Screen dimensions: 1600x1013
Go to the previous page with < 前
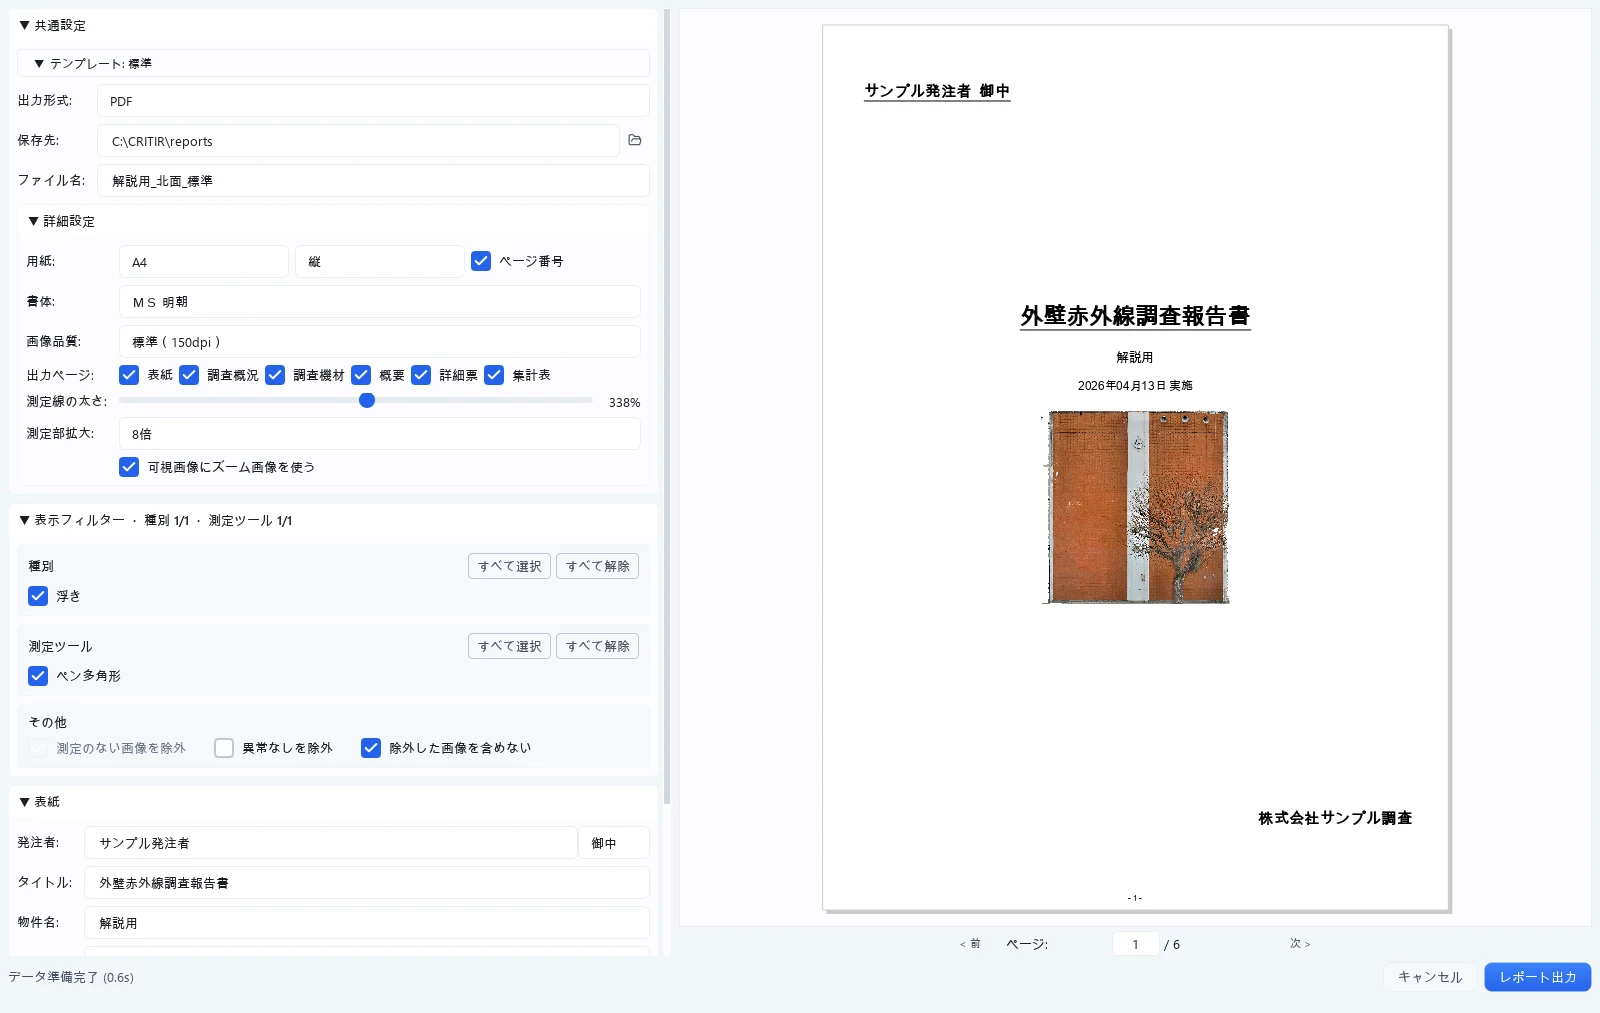pyautogui.click(x=970, y=943)
